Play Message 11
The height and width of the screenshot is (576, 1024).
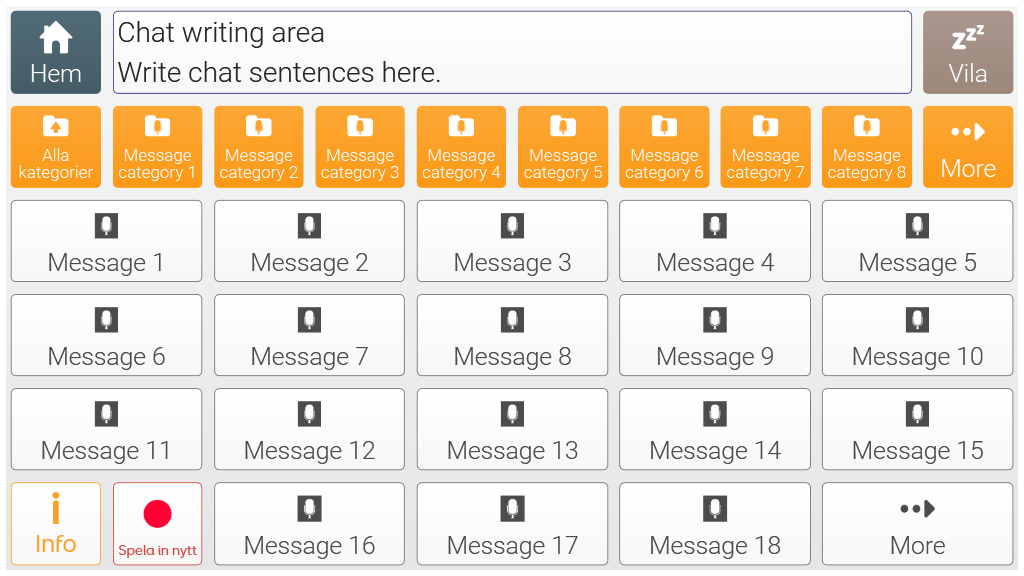[x=106, y=430]
